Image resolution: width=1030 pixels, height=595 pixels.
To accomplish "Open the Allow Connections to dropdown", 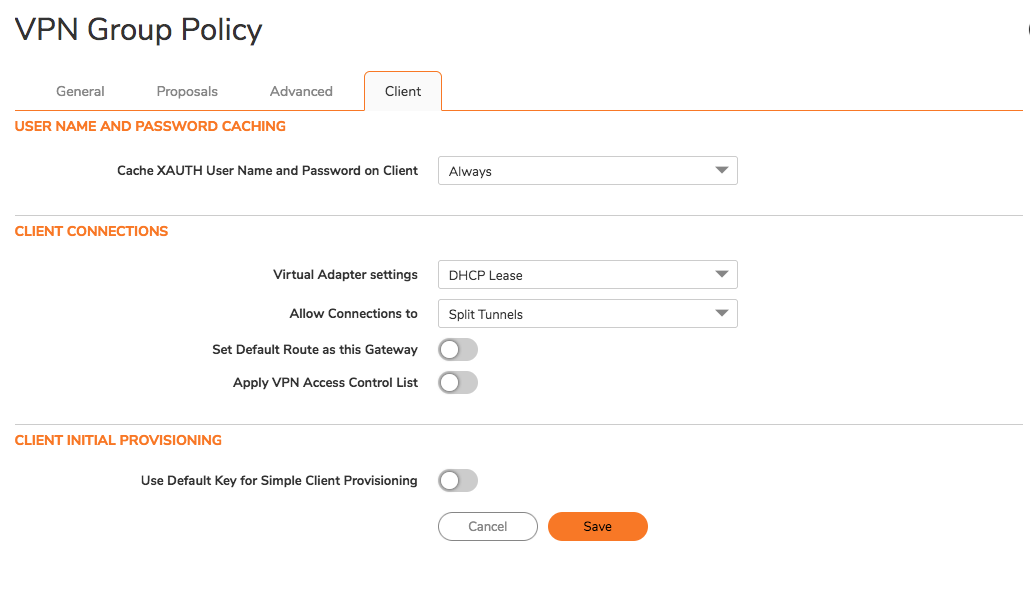I will (x=587, y=313).
